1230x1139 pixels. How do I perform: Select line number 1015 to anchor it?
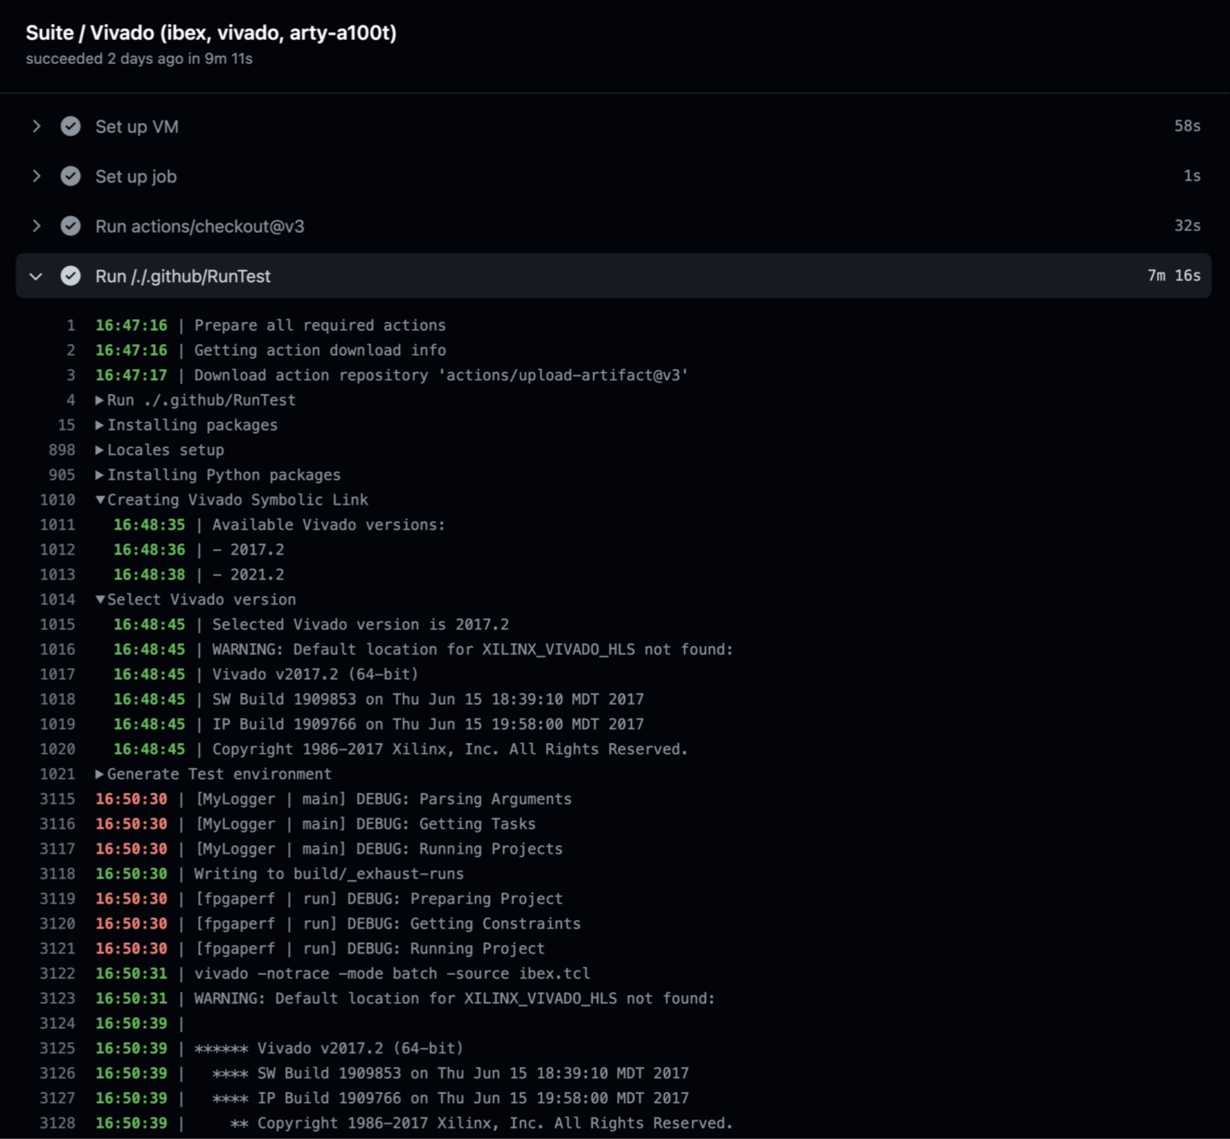[x=59, y=624]
